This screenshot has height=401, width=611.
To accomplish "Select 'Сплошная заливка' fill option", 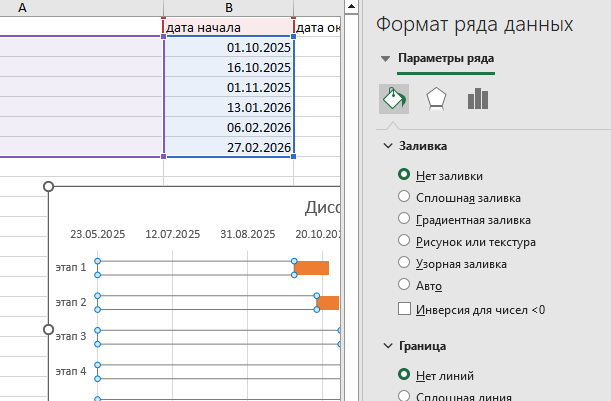I will click(x=404, y=197).
